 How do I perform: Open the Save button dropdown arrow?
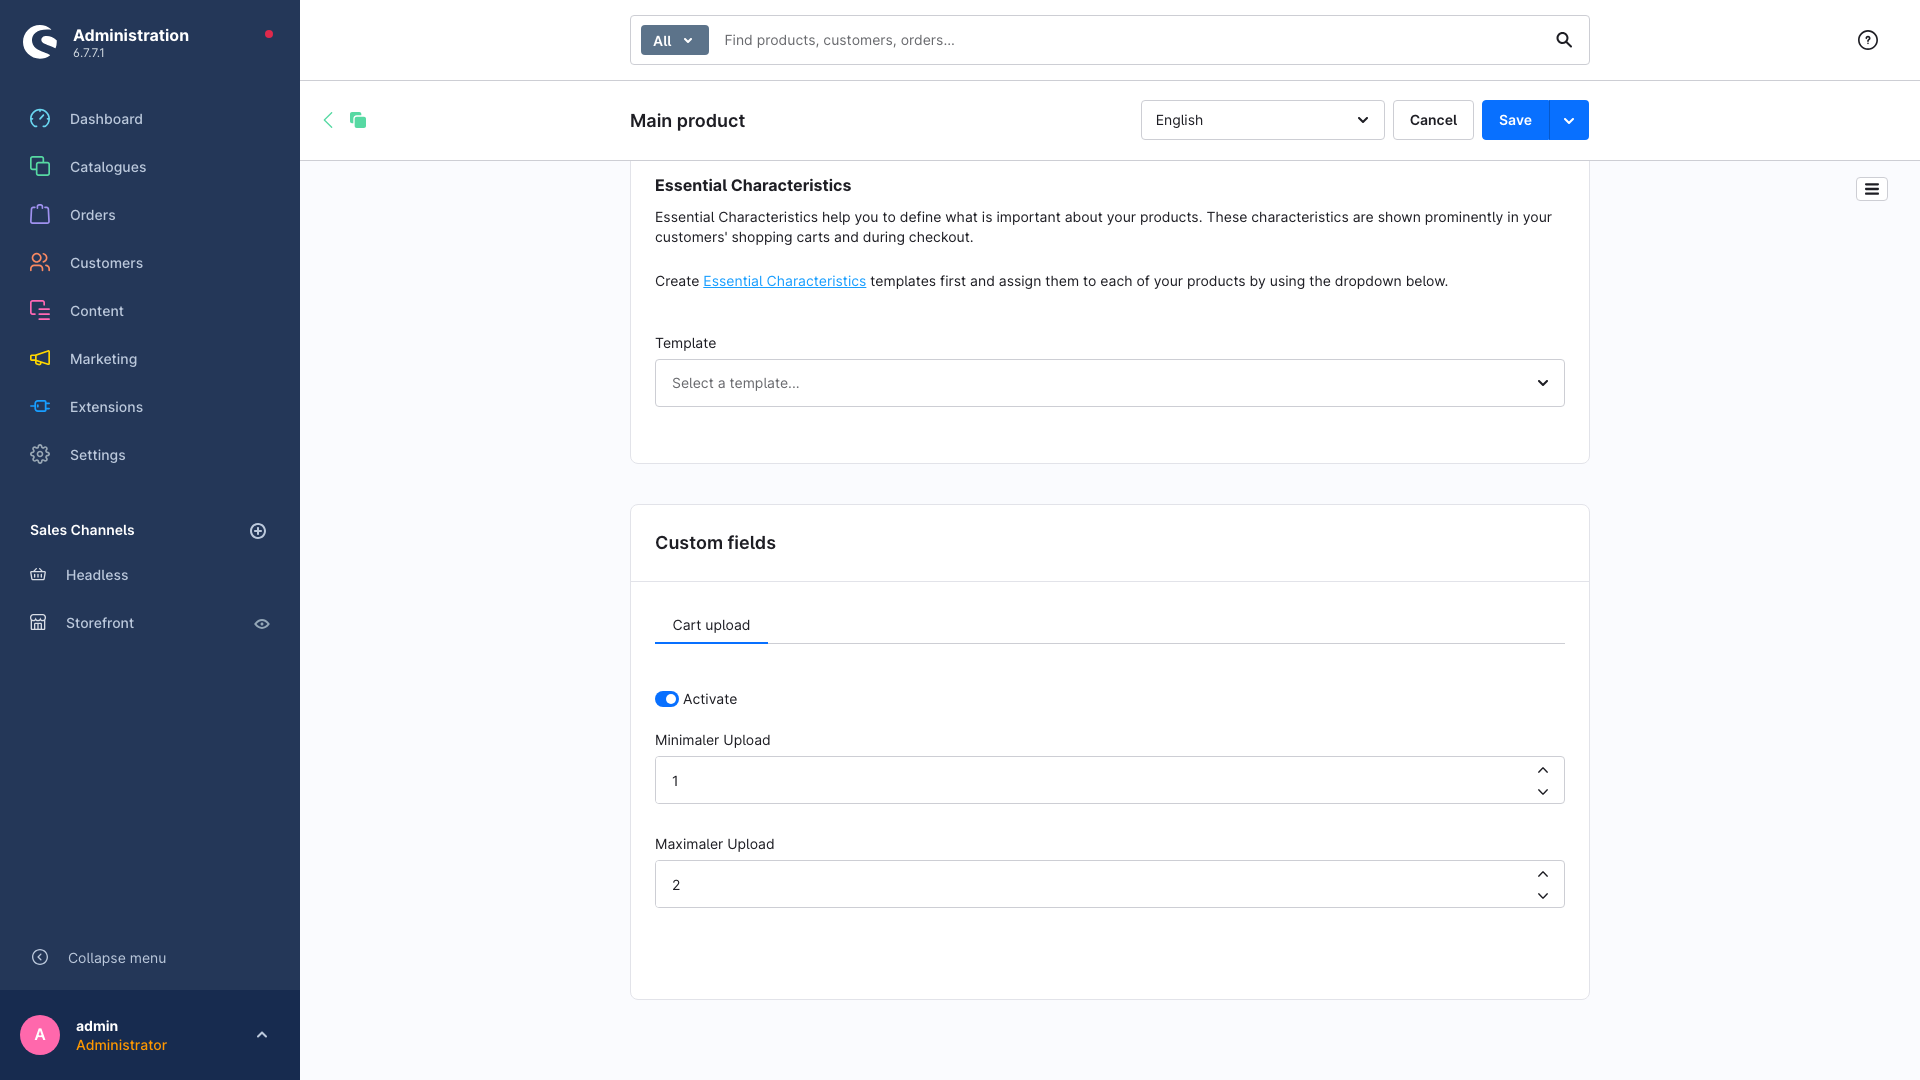click(1569, 120)
